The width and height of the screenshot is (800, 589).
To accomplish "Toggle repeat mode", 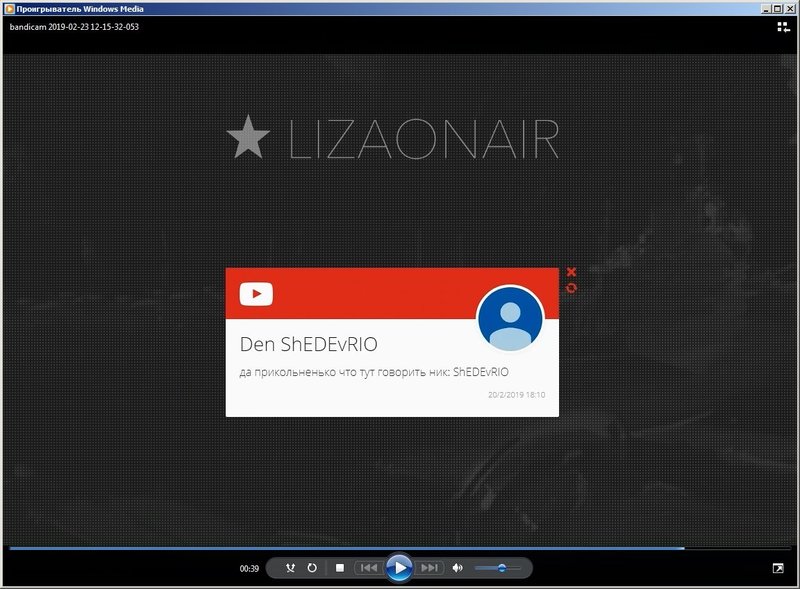I will click(x=312, y=568).
